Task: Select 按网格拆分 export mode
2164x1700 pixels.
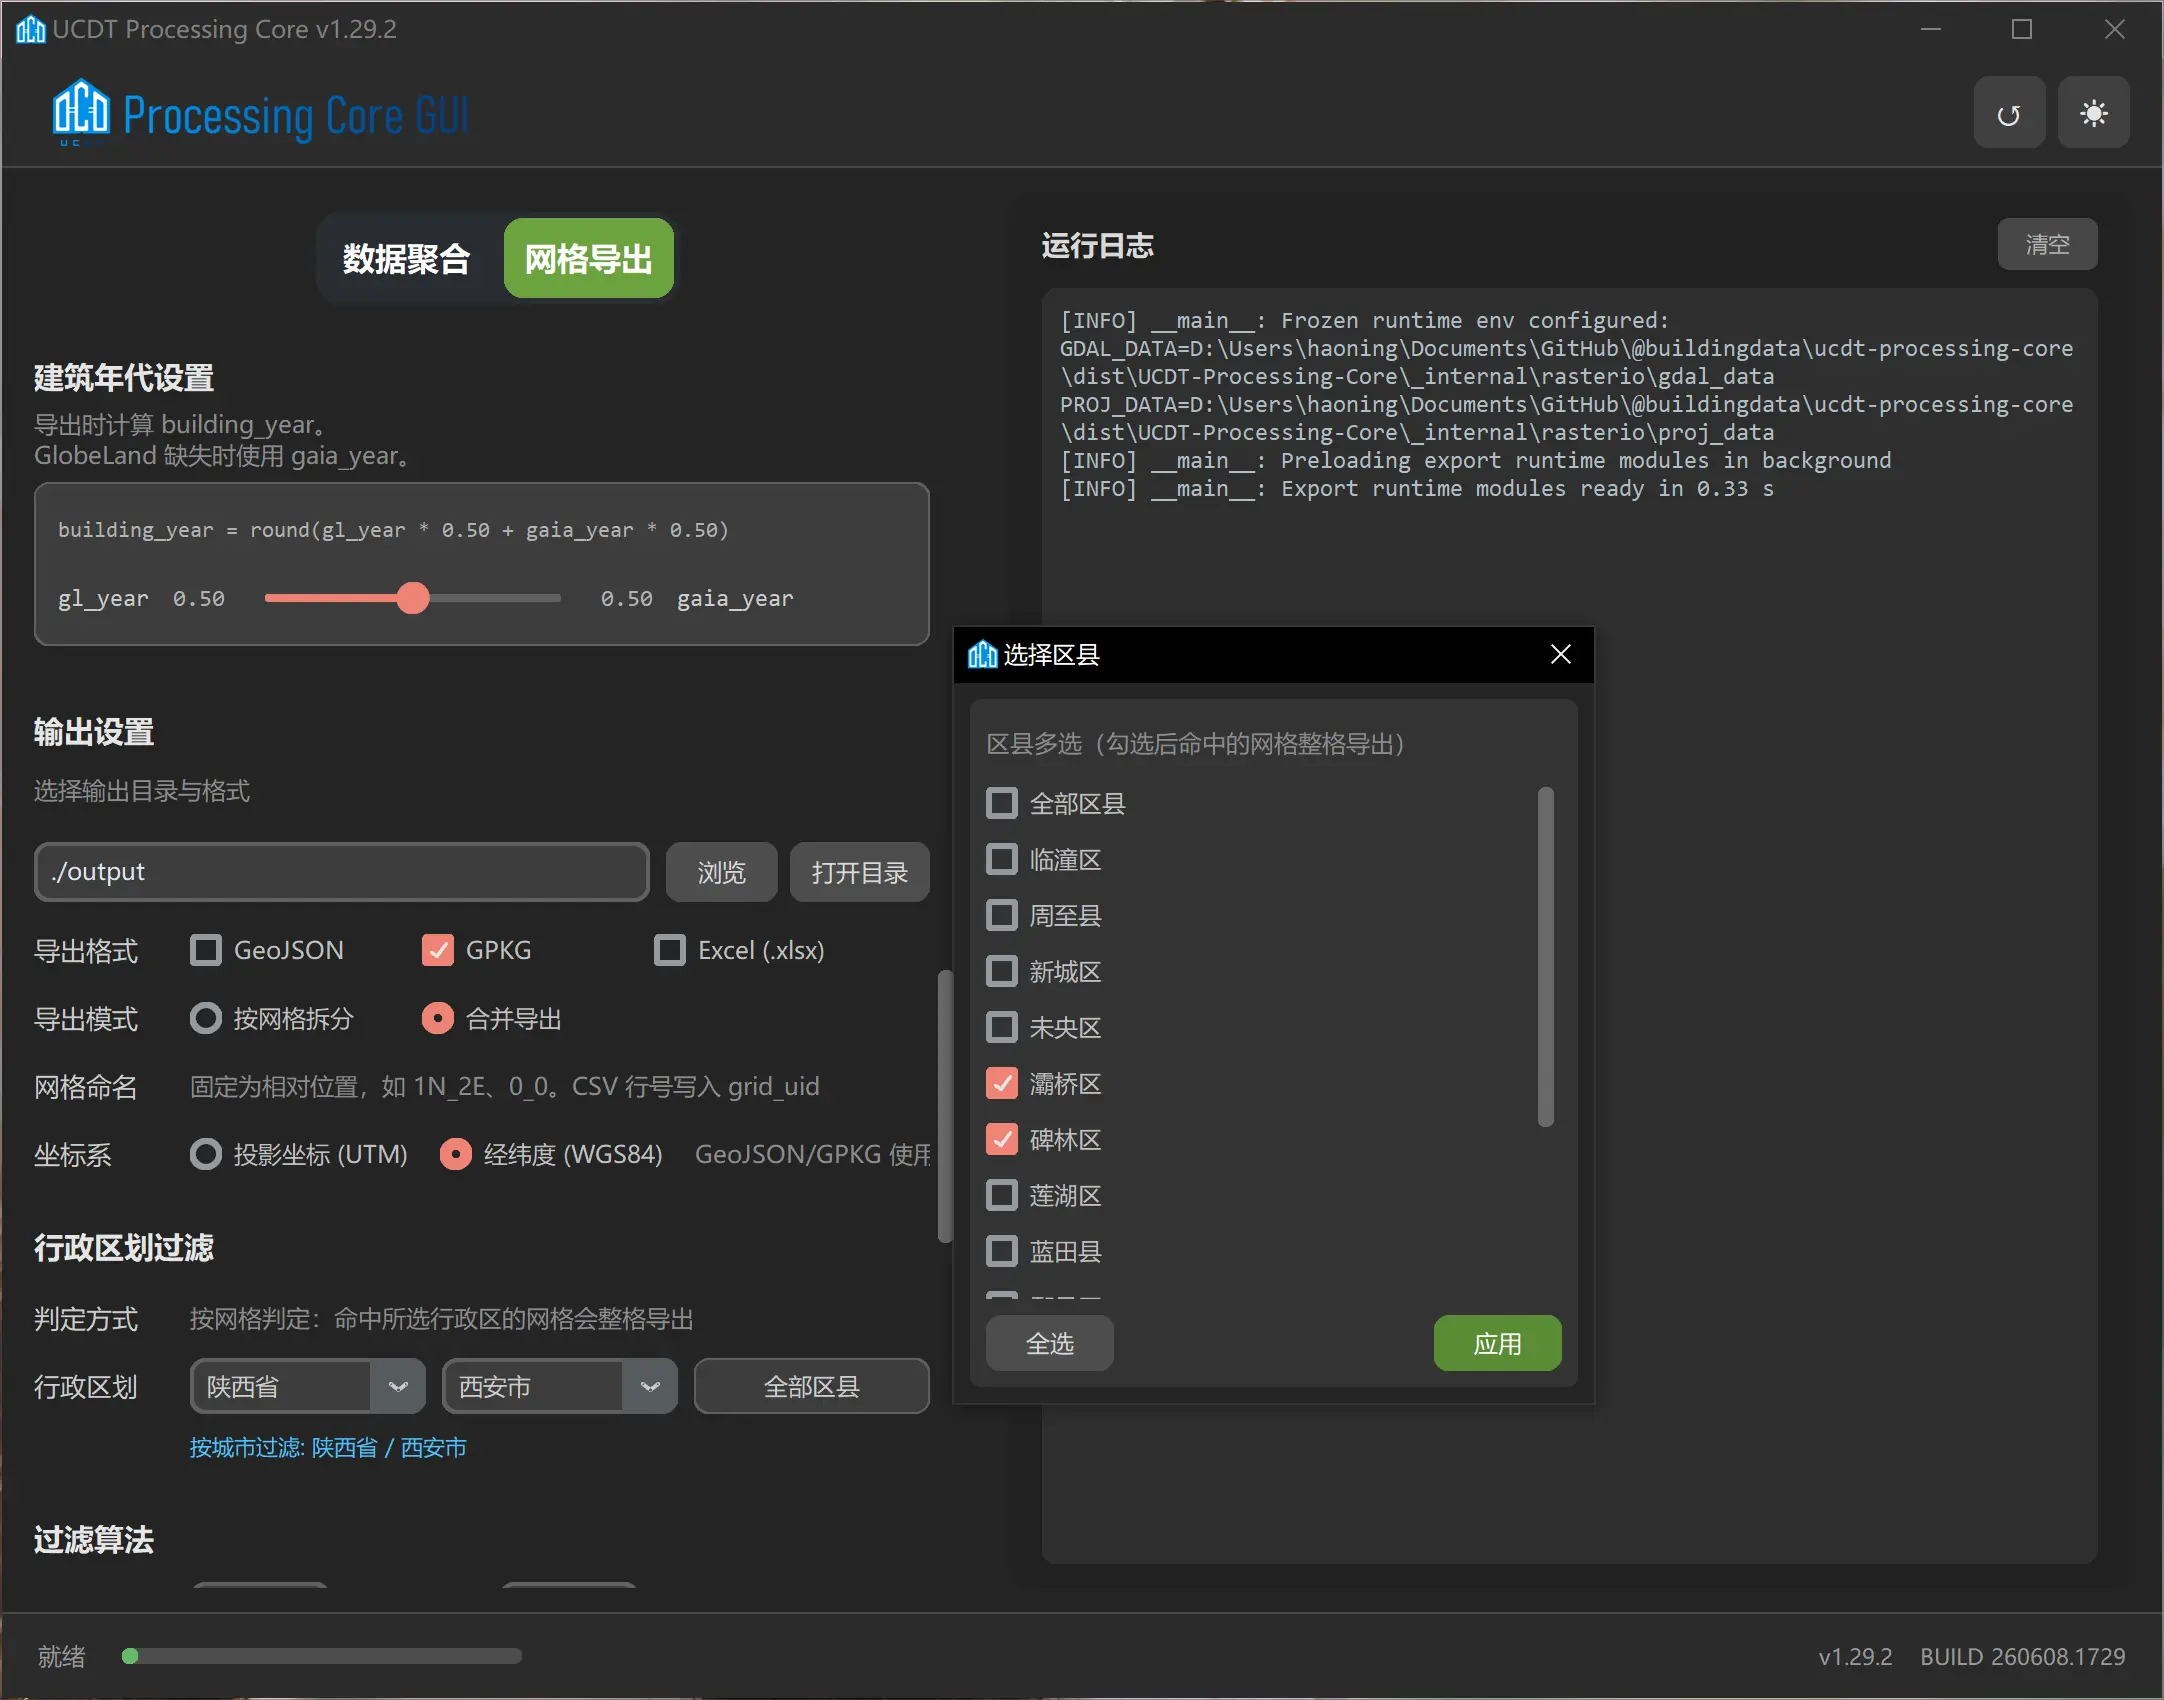Action: [x=206, y=1018]
